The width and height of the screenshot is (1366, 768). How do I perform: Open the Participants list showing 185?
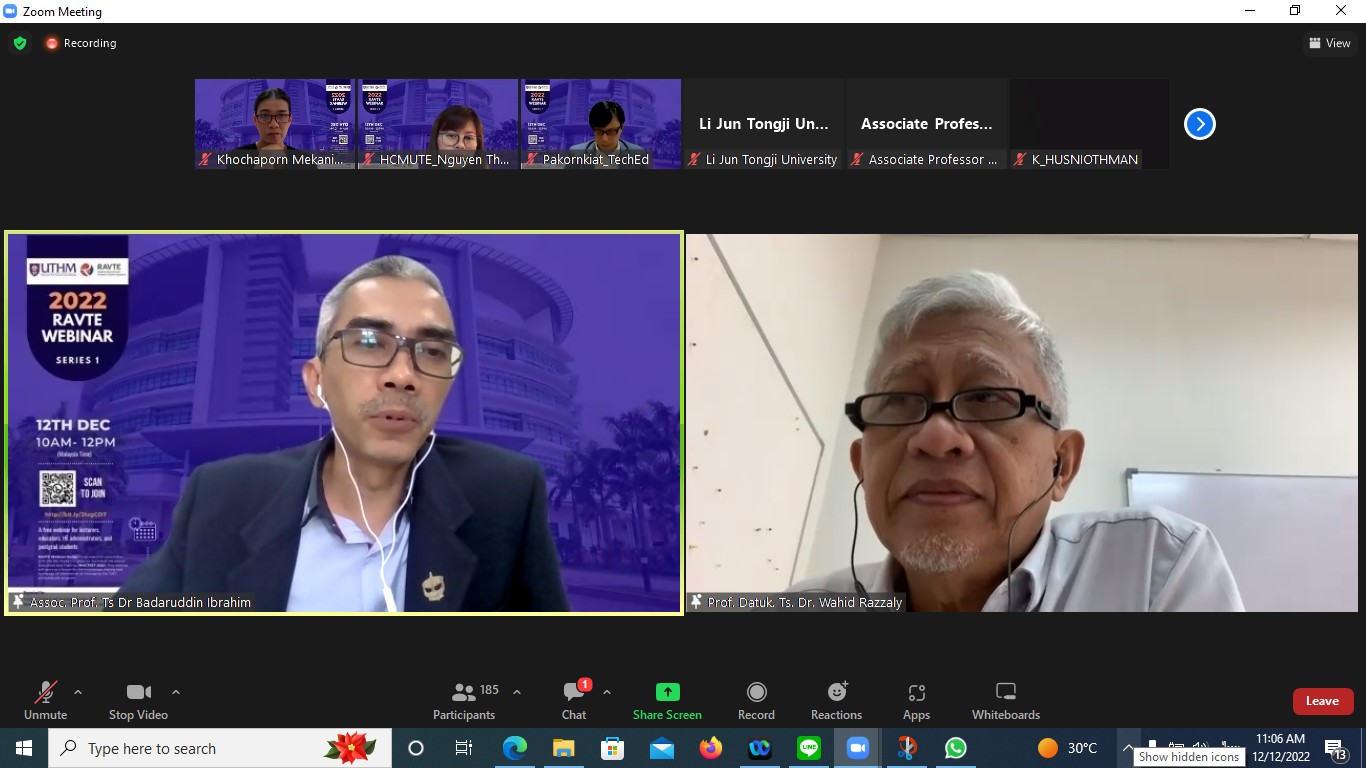coord(464,700)
